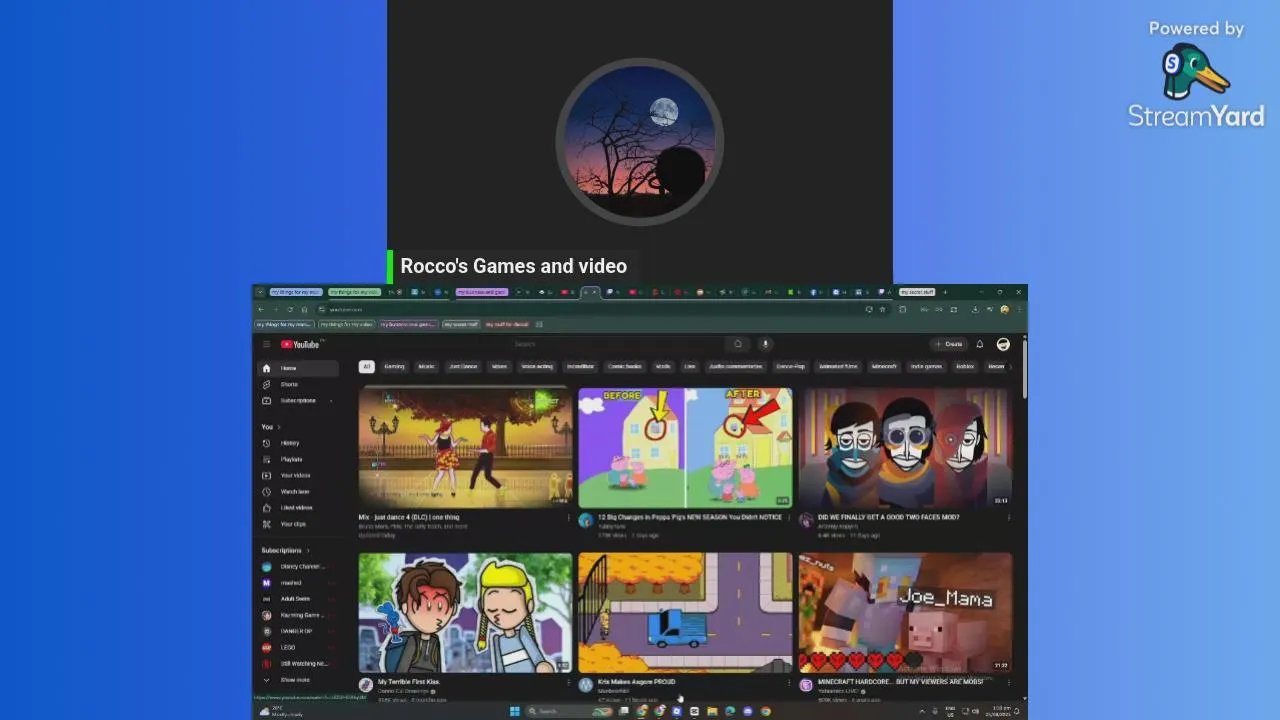Open Subscriptions in the sidebar
The width and height of the screenshot is (1280, 720).
pos(298,400)
